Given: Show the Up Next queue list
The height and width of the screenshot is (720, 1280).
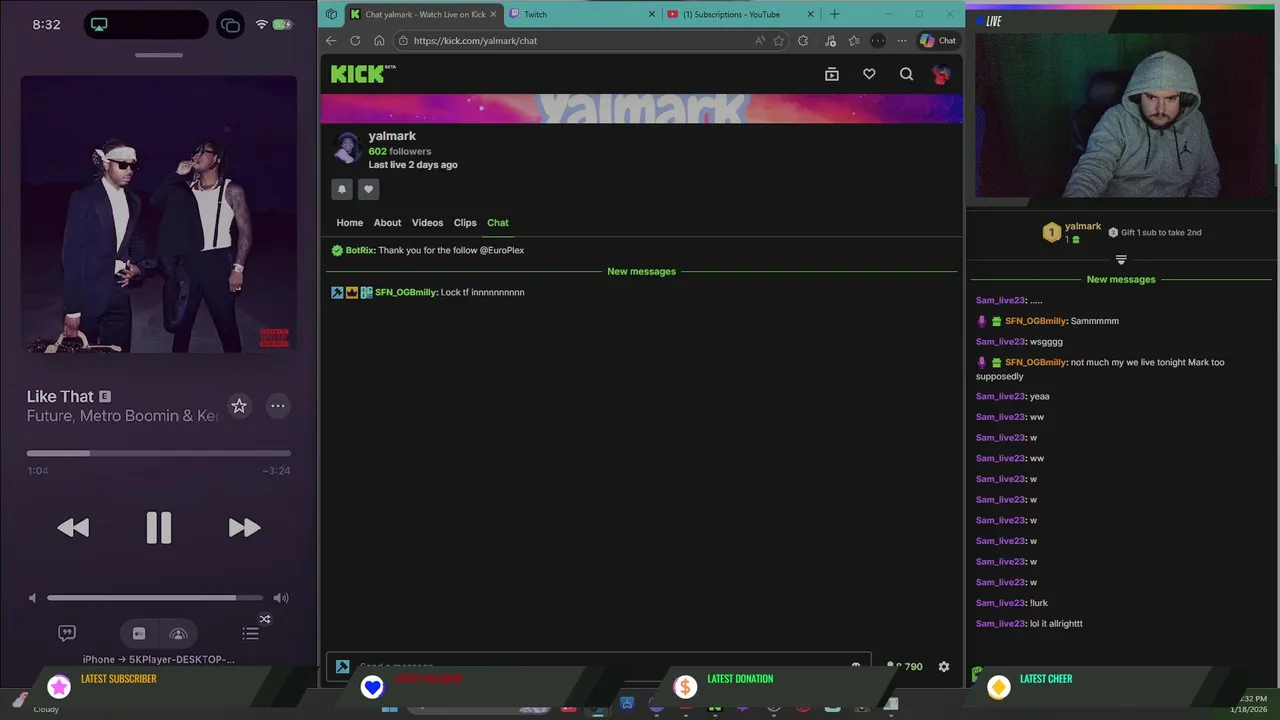Looking at the screenshot, I should click(x=251, y=633).
